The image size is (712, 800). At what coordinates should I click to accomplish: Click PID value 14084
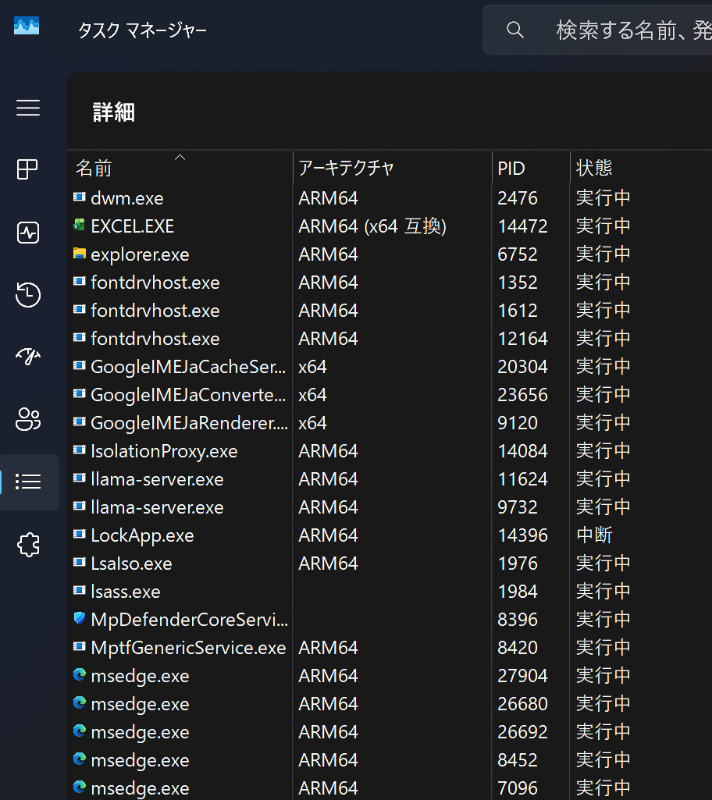[x=522, y=451]
